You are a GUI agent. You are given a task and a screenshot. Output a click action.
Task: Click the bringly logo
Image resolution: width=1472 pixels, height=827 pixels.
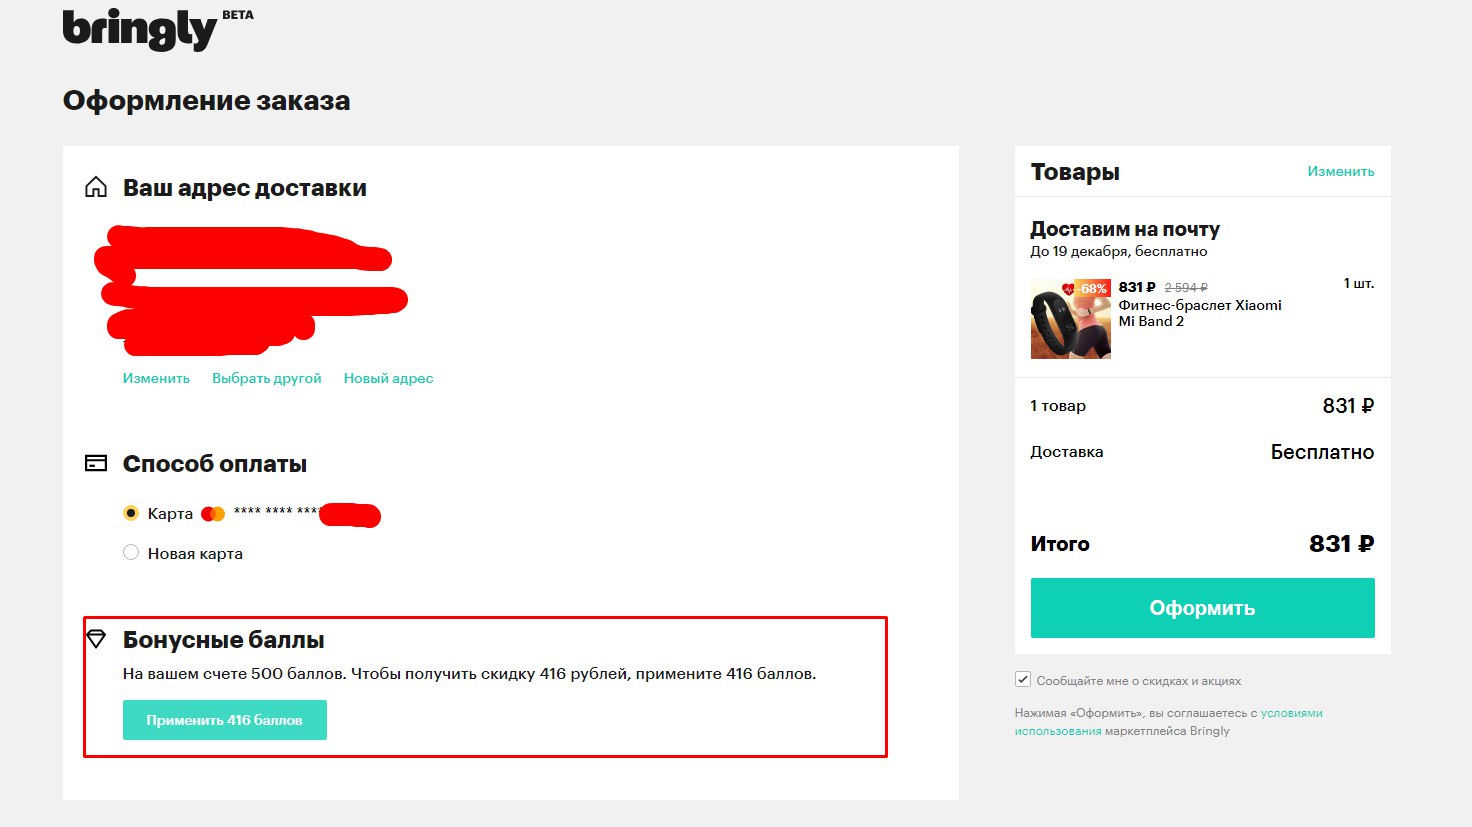(x=139, y=29)
